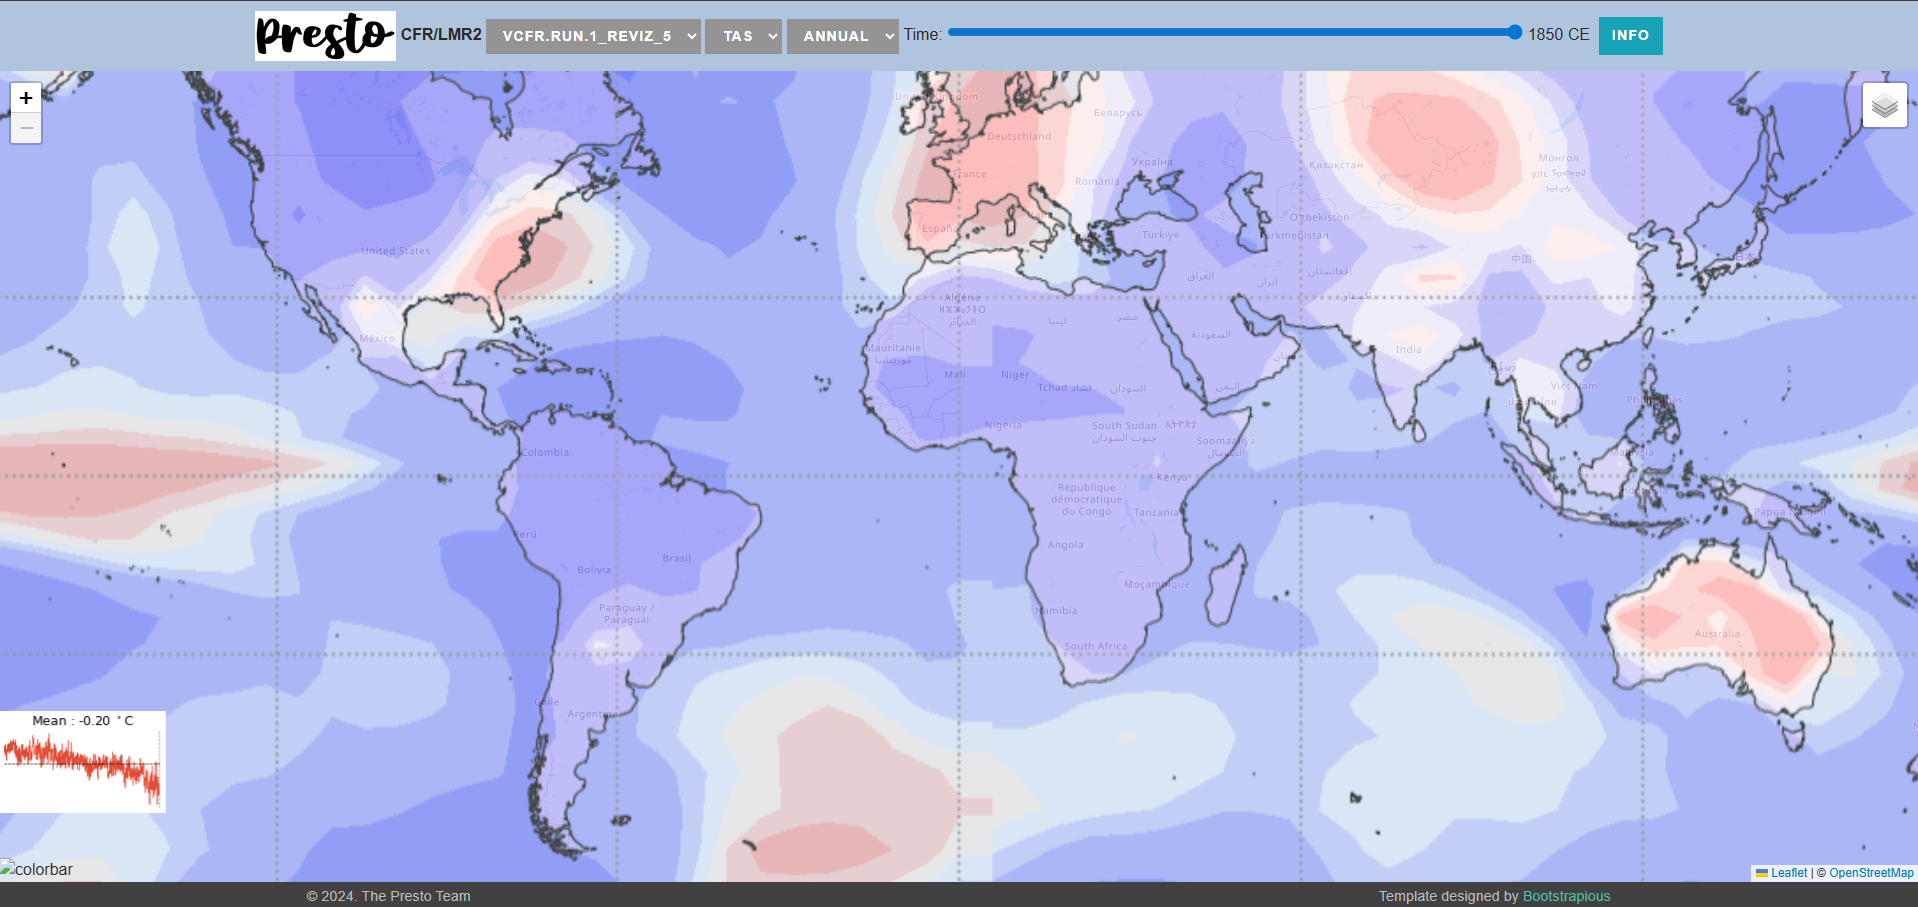This screenshot has height=907, width=1918.
Task: Click the broken colorbar image
Action: tap(37, 869)
